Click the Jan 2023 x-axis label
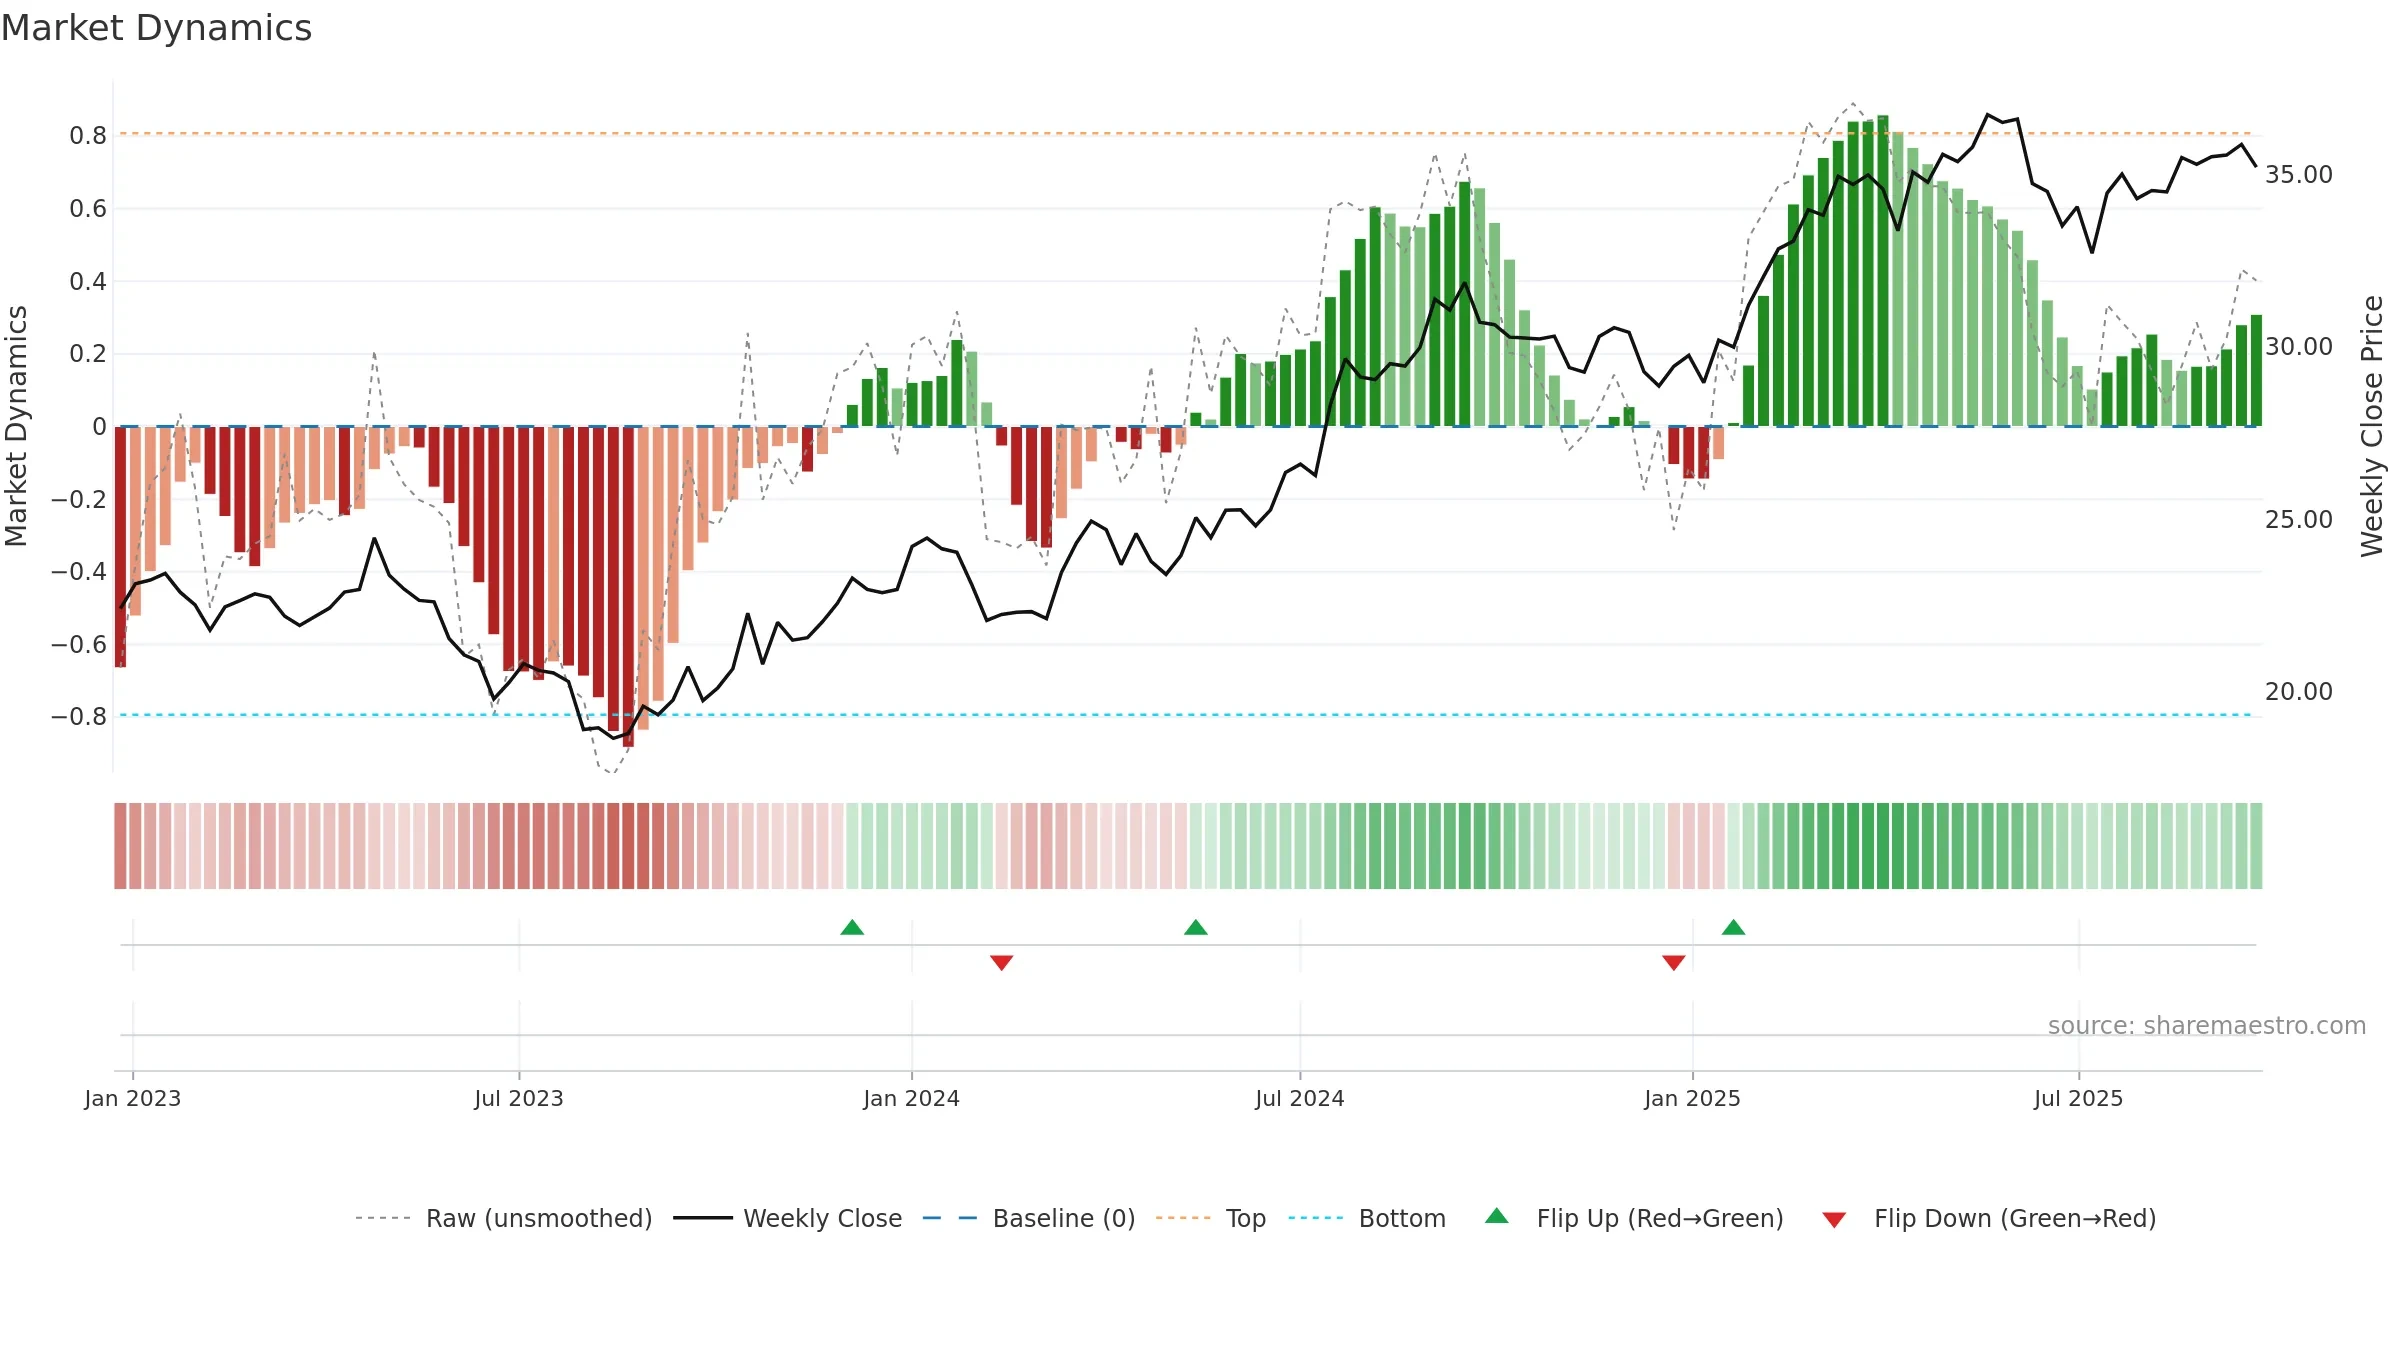2400x1350 pixels. click(x=133, y=1098)
